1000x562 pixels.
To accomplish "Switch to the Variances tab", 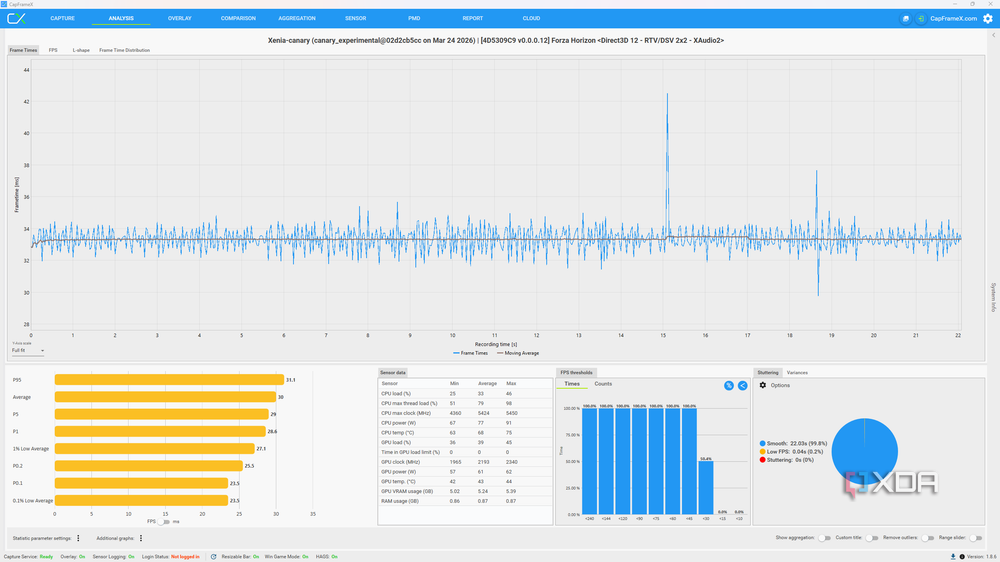I will [797, 373].
